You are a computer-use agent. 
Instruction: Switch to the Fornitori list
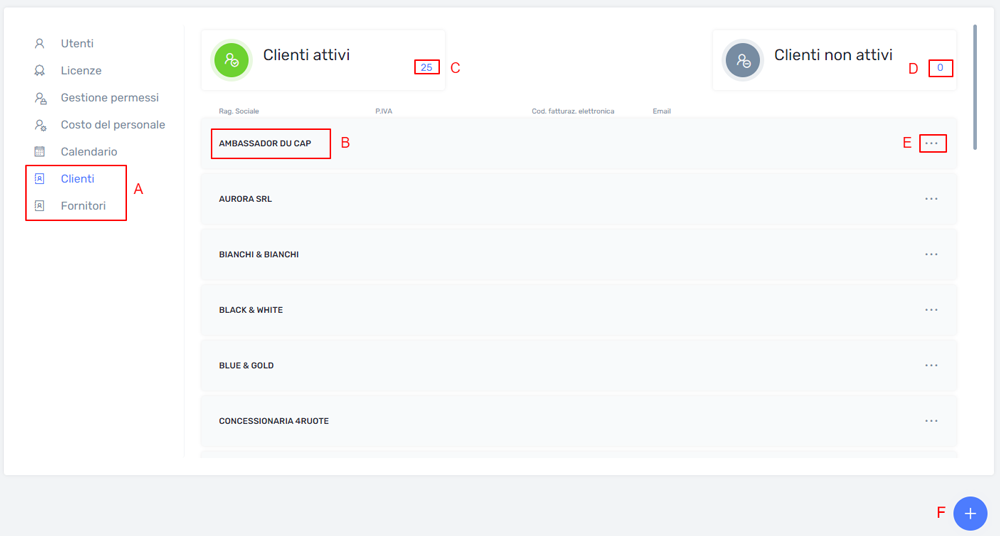(83, 205)
